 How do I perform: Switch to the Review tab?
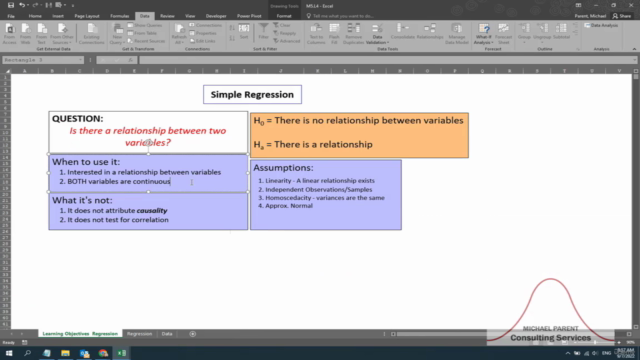167,16
